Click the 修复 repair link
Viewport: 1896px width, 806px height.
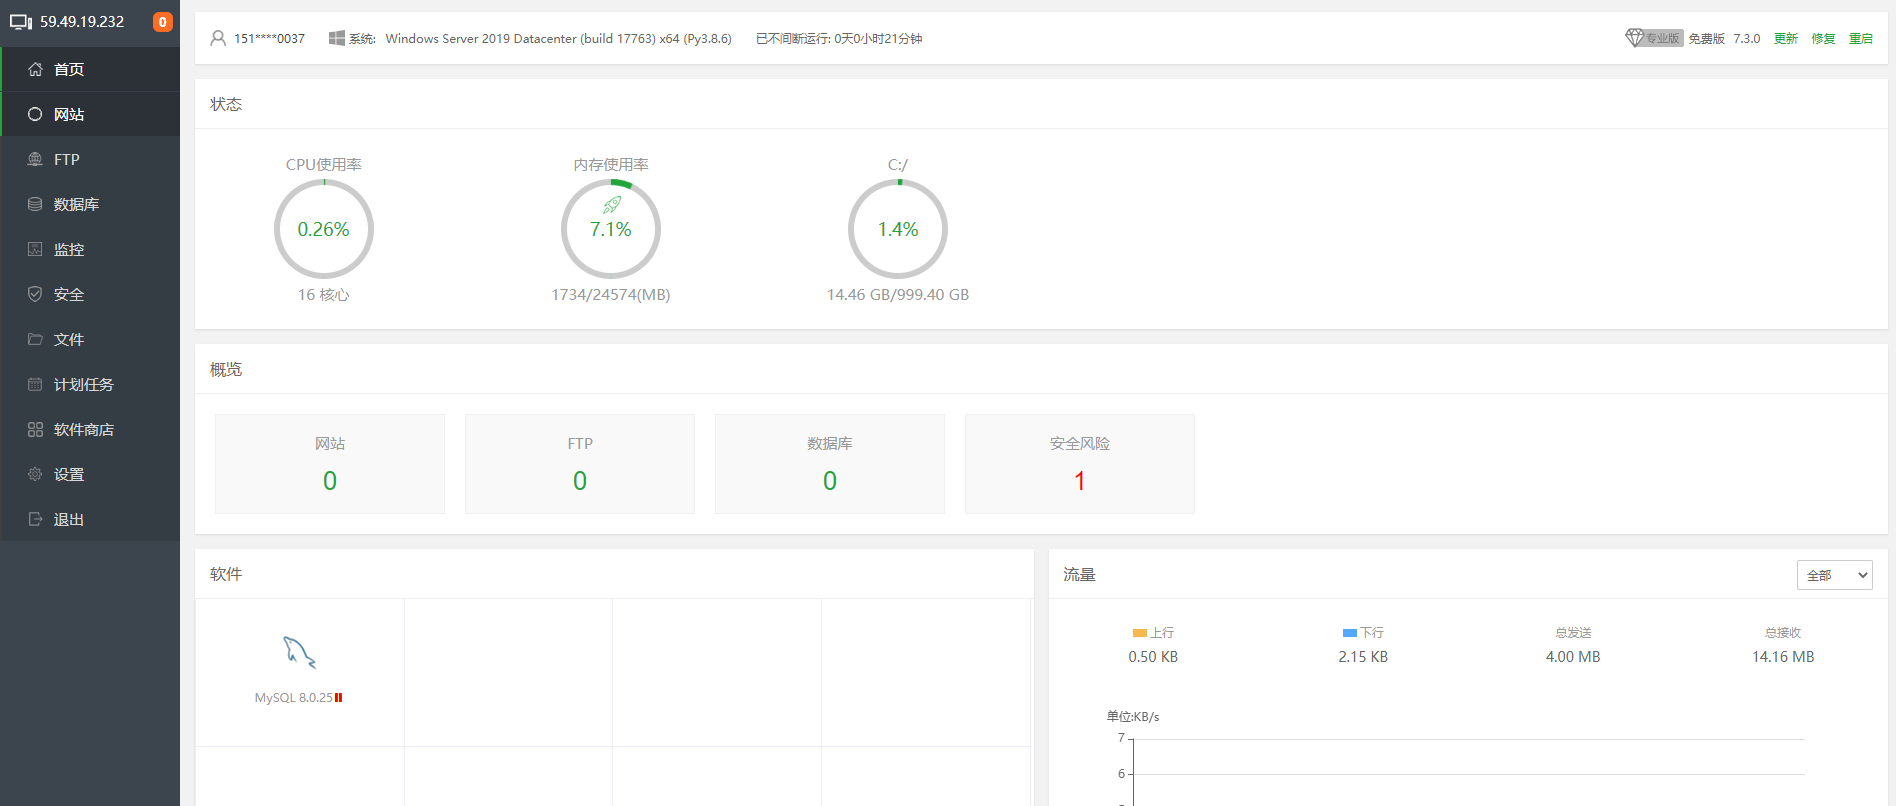pyautogui.click(x=1824, y=39)
